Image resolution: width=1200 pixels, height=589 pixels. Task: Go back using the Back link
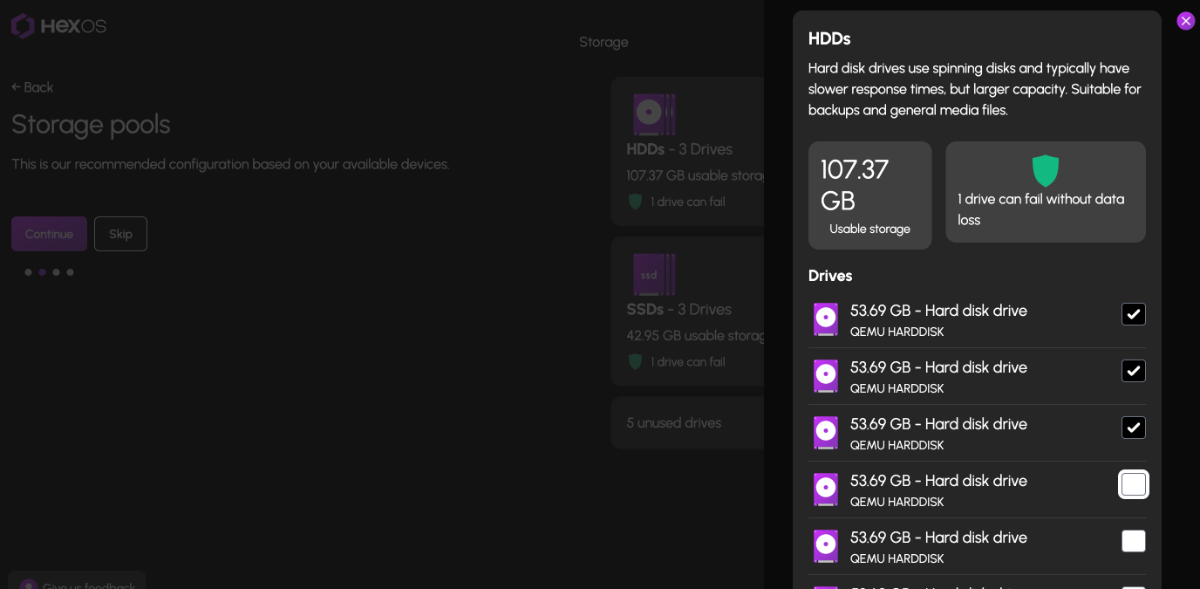(32, 87)
